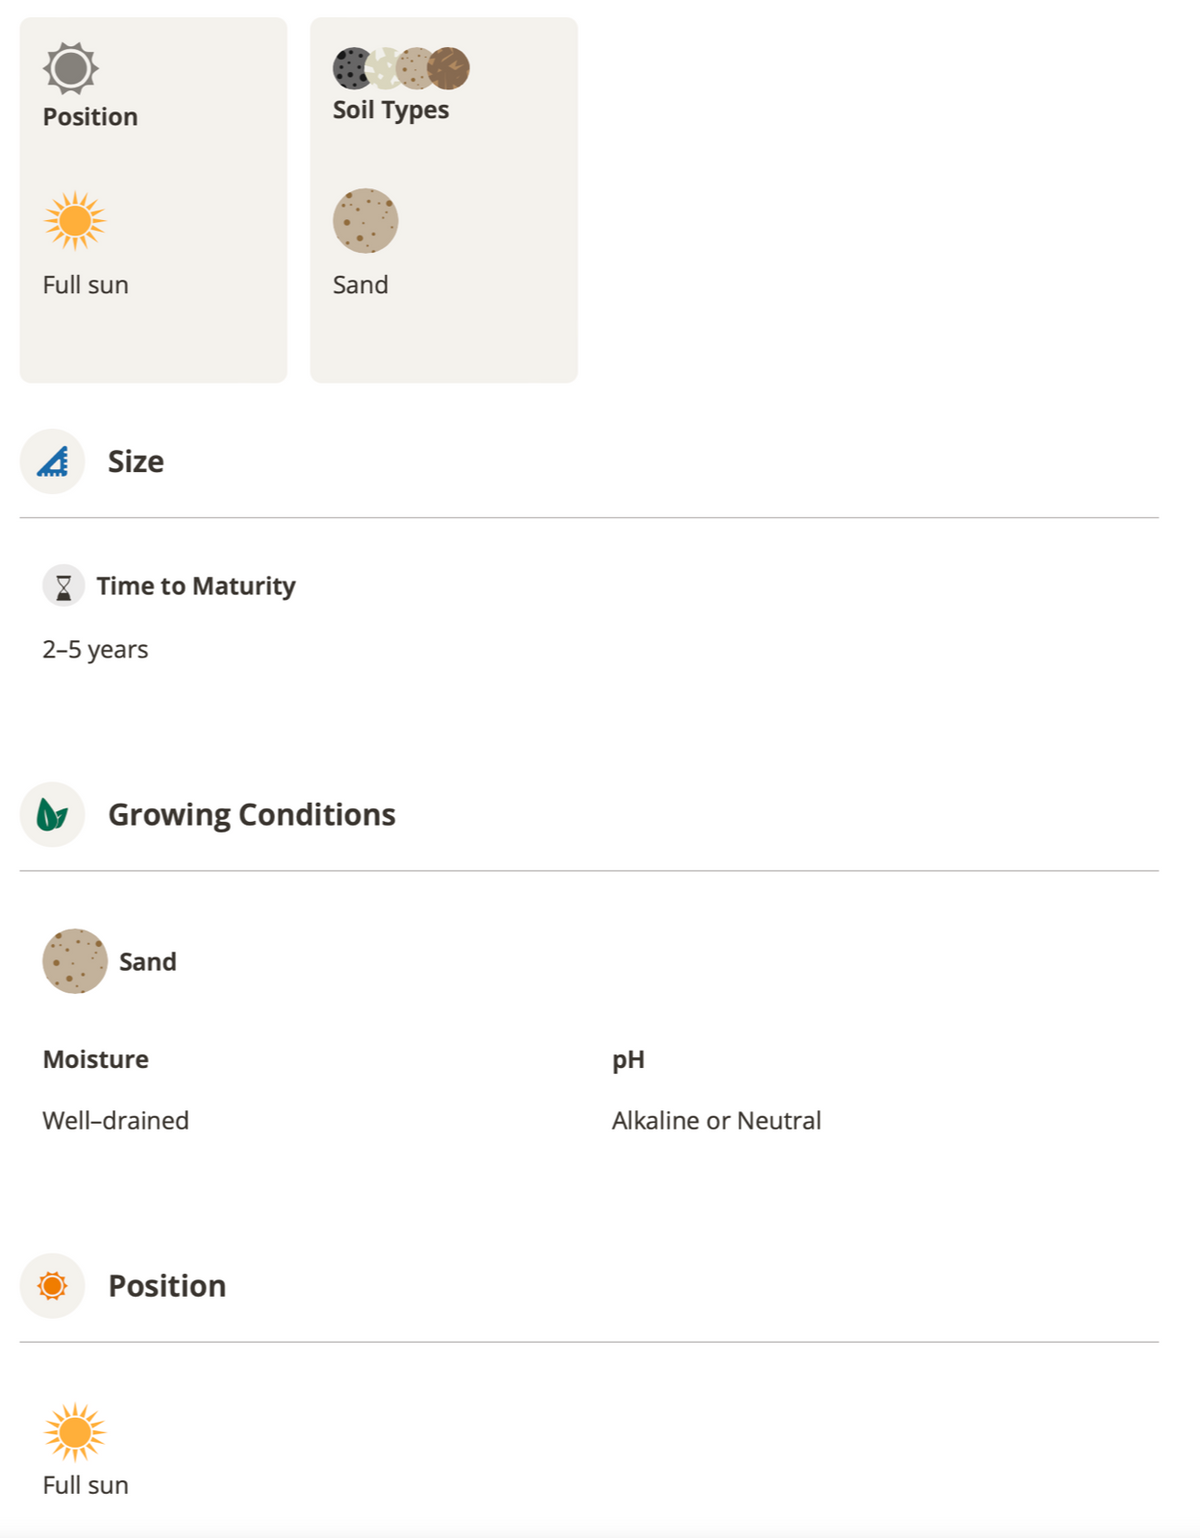Image resolution: width=1200 pixels, height=1538 pixels.
Task: Click the Time to Maturity label
Action: click(196, 586)
